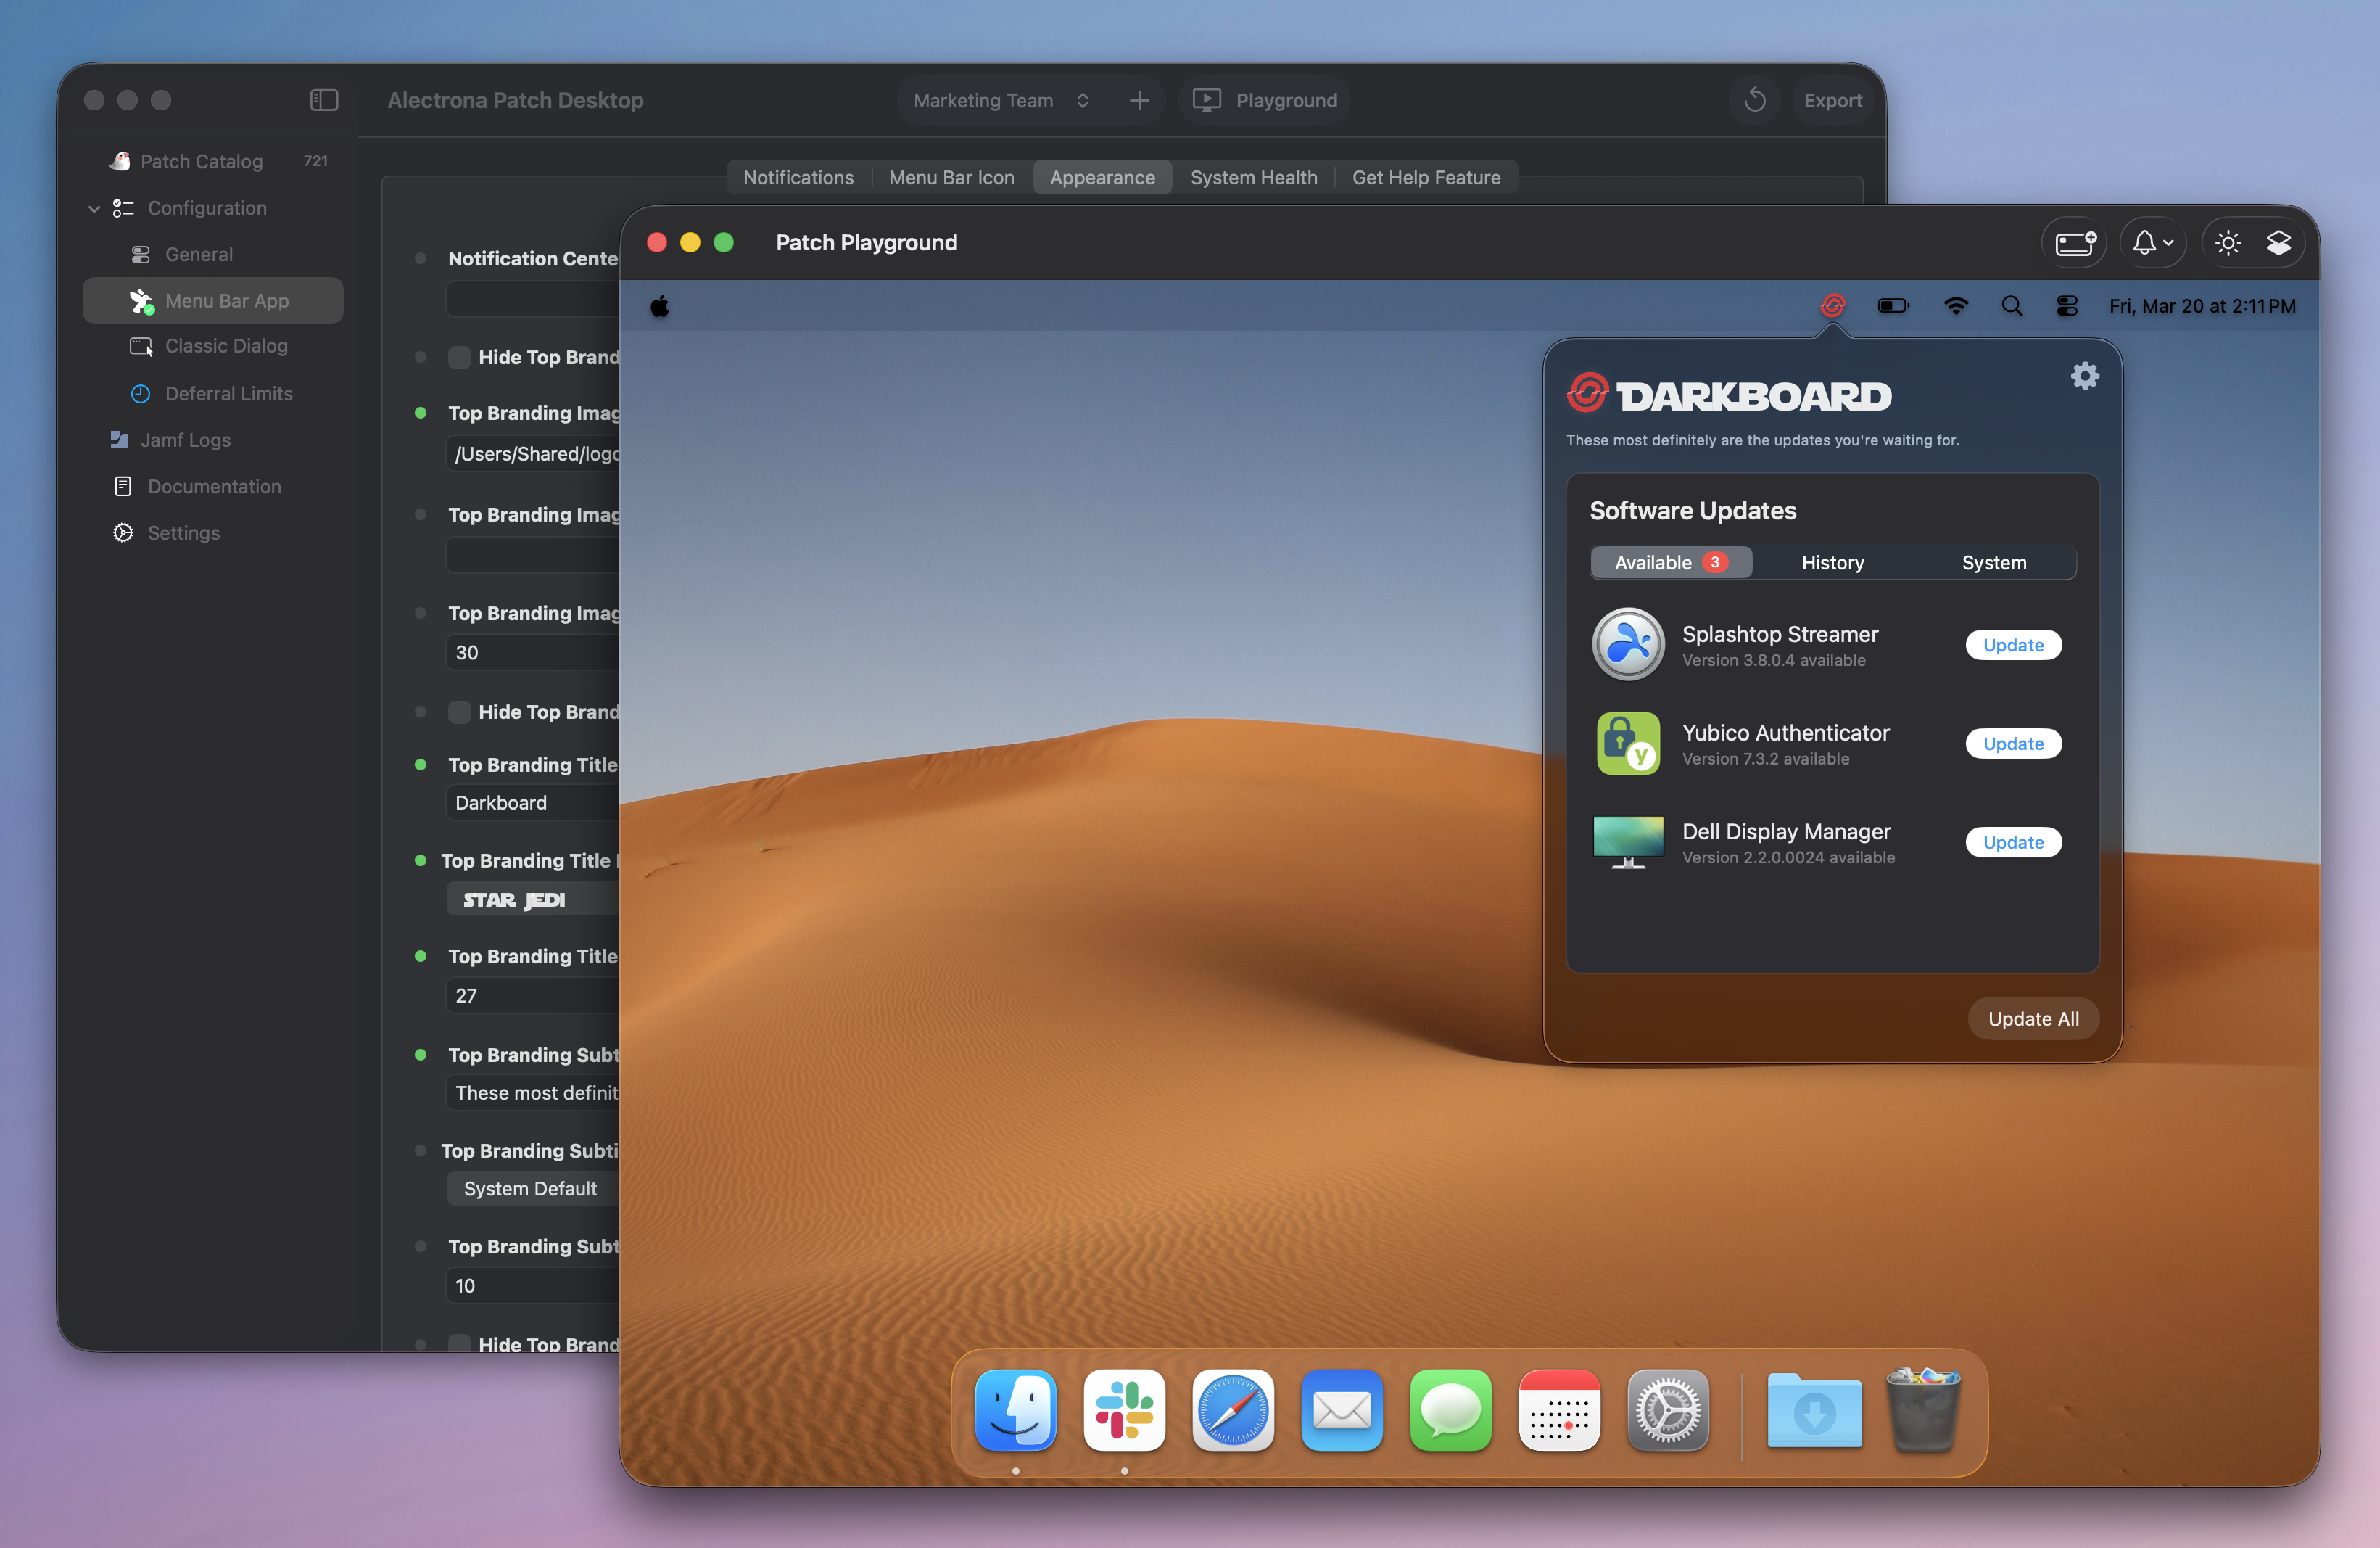Screen dimensions: 2380x1548
Task: Click the revert arrow icon beside Export
Action: 1755,100
